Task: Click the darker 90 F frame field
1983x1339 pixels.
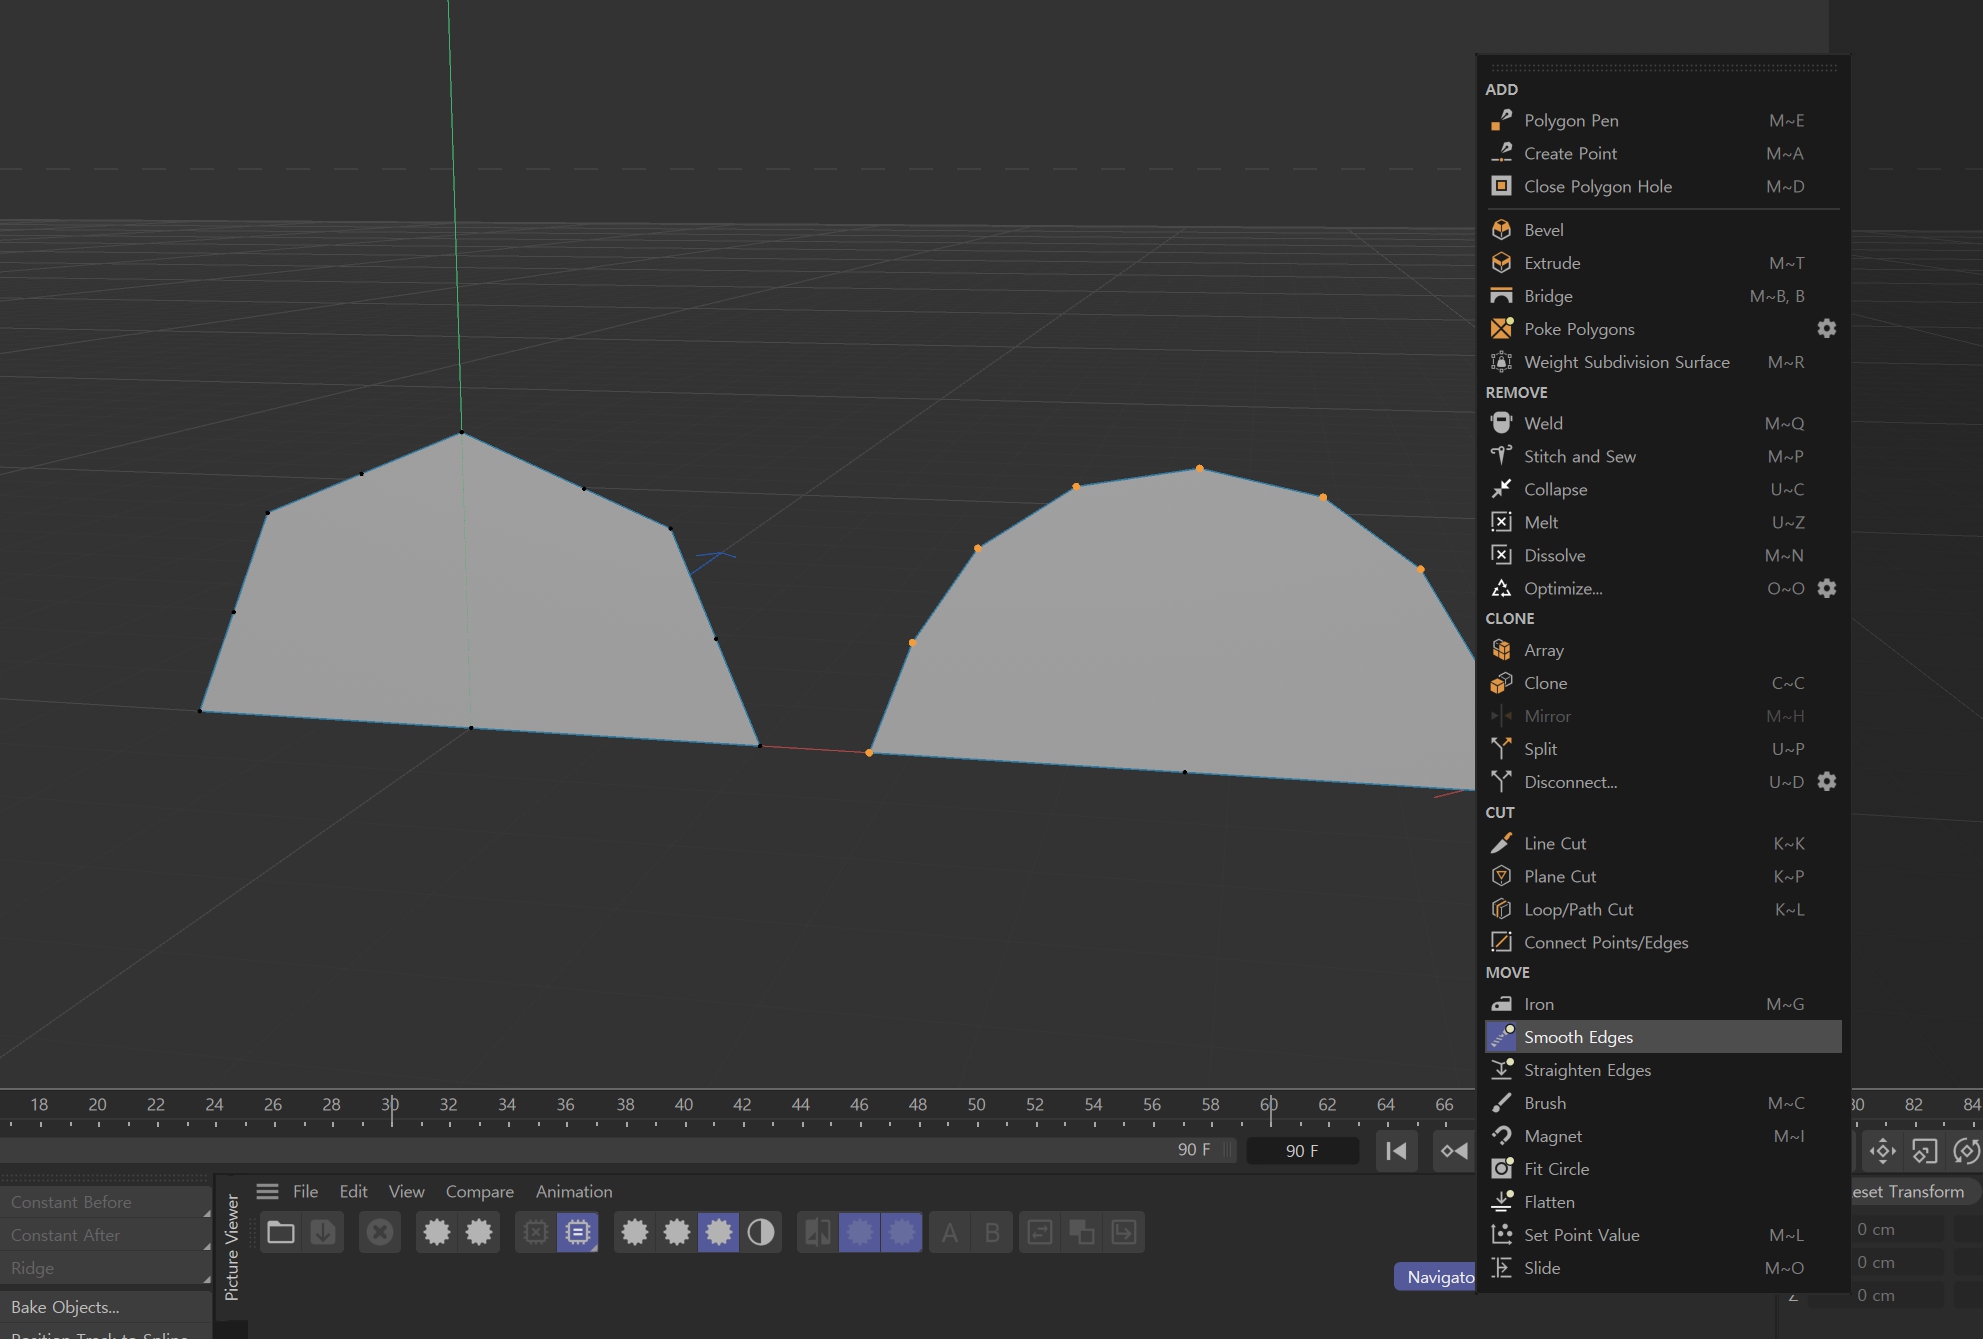Action: click(x=1302, y=1151)
